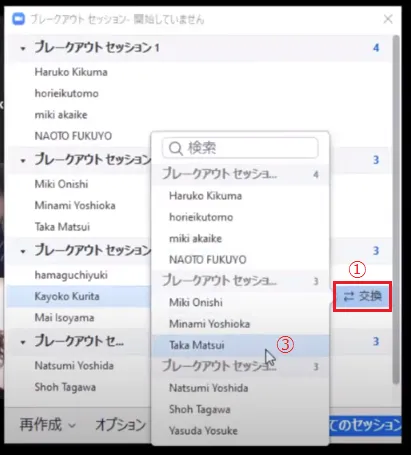Viewport: 411px width, 455px height.
Task: Collapse the session group containing hamaguchiyuki
Action: click(23, 251)
